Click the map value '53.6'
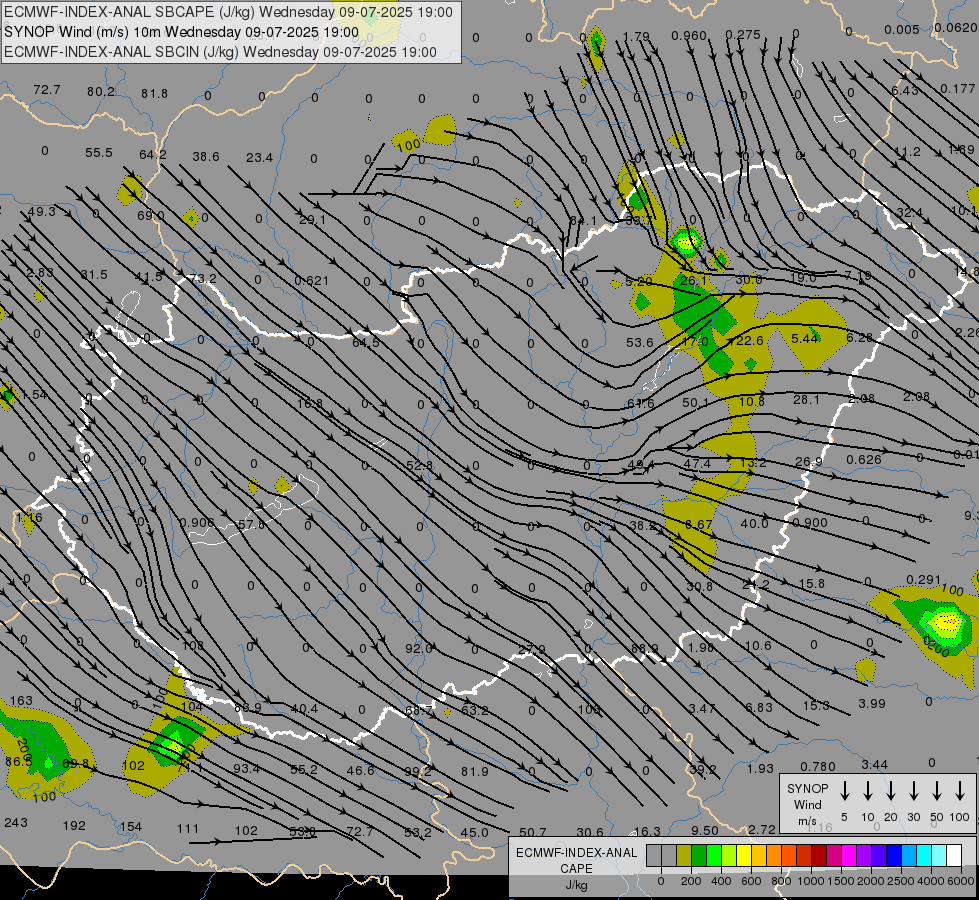The image size is (979, 900). tap(639, 342)
